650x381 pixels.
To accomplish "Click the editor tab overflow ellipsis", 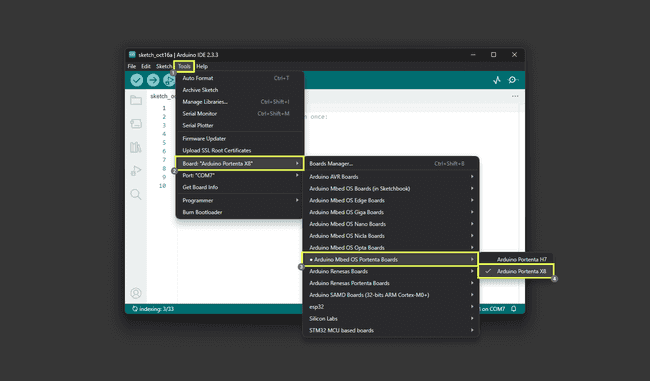I will pyautogui.click(x=515, y=96).
